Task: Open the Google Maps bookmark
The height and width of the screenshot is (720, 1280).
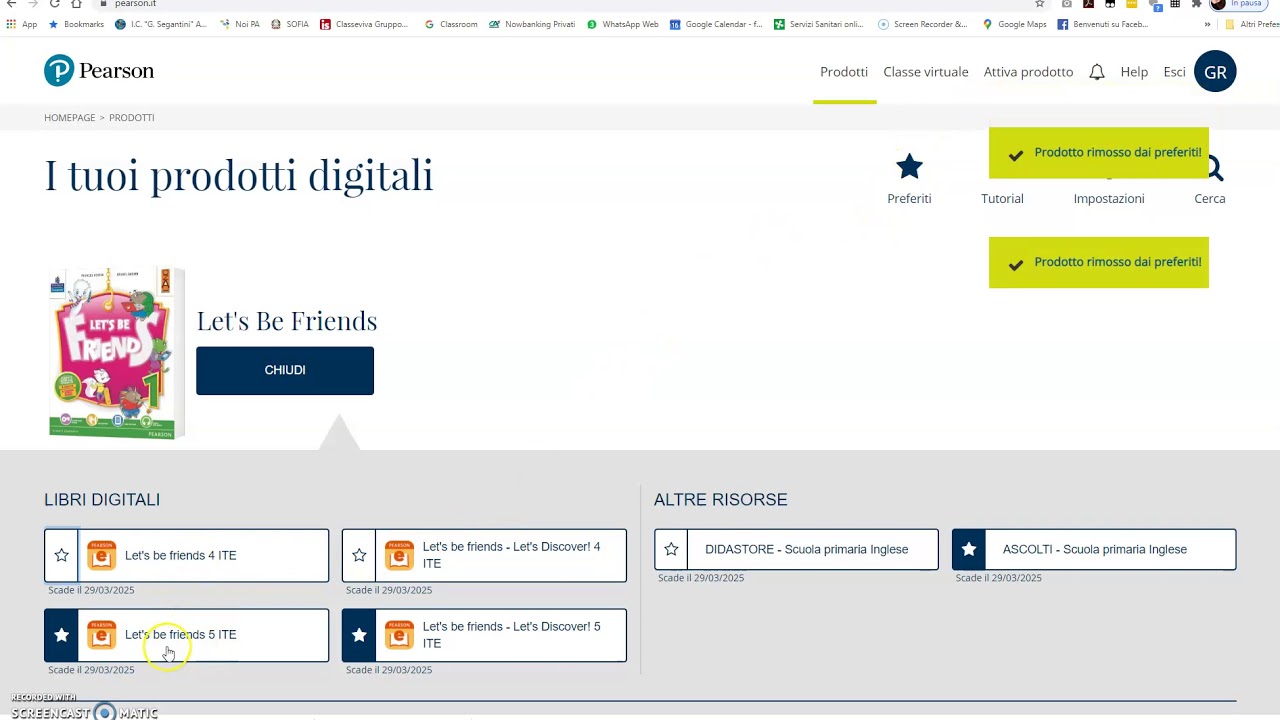Action: click(1015, 24)
